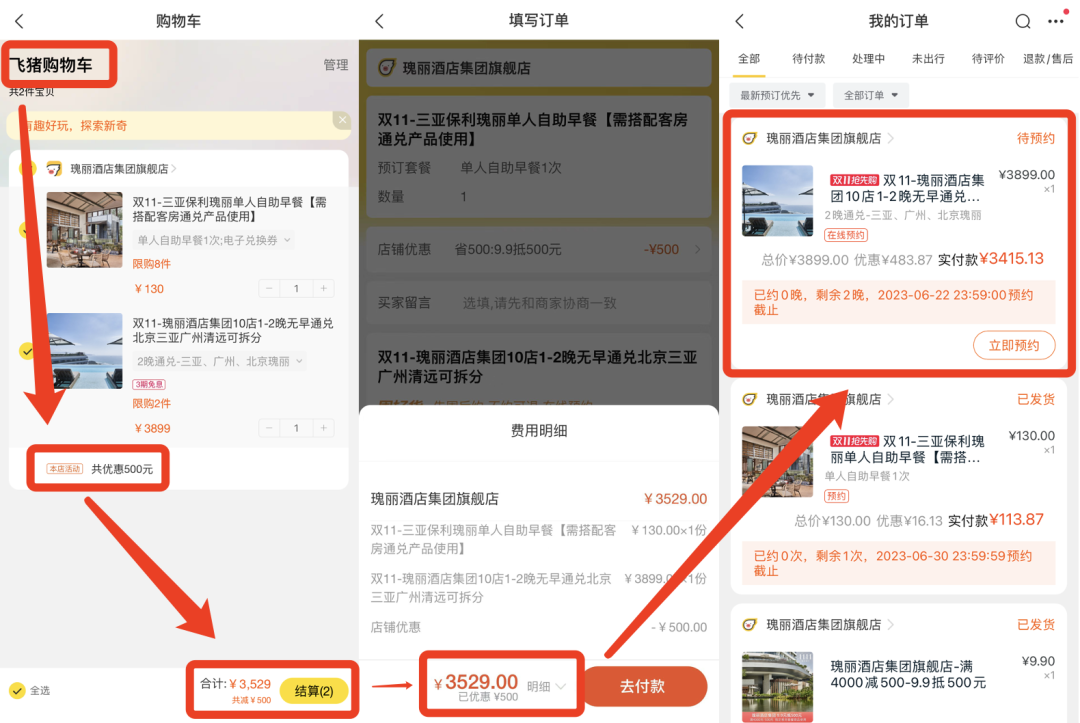Screen dimensions: 1080x723
Task: Switch to 全部 orders tab
Action: 749,59
